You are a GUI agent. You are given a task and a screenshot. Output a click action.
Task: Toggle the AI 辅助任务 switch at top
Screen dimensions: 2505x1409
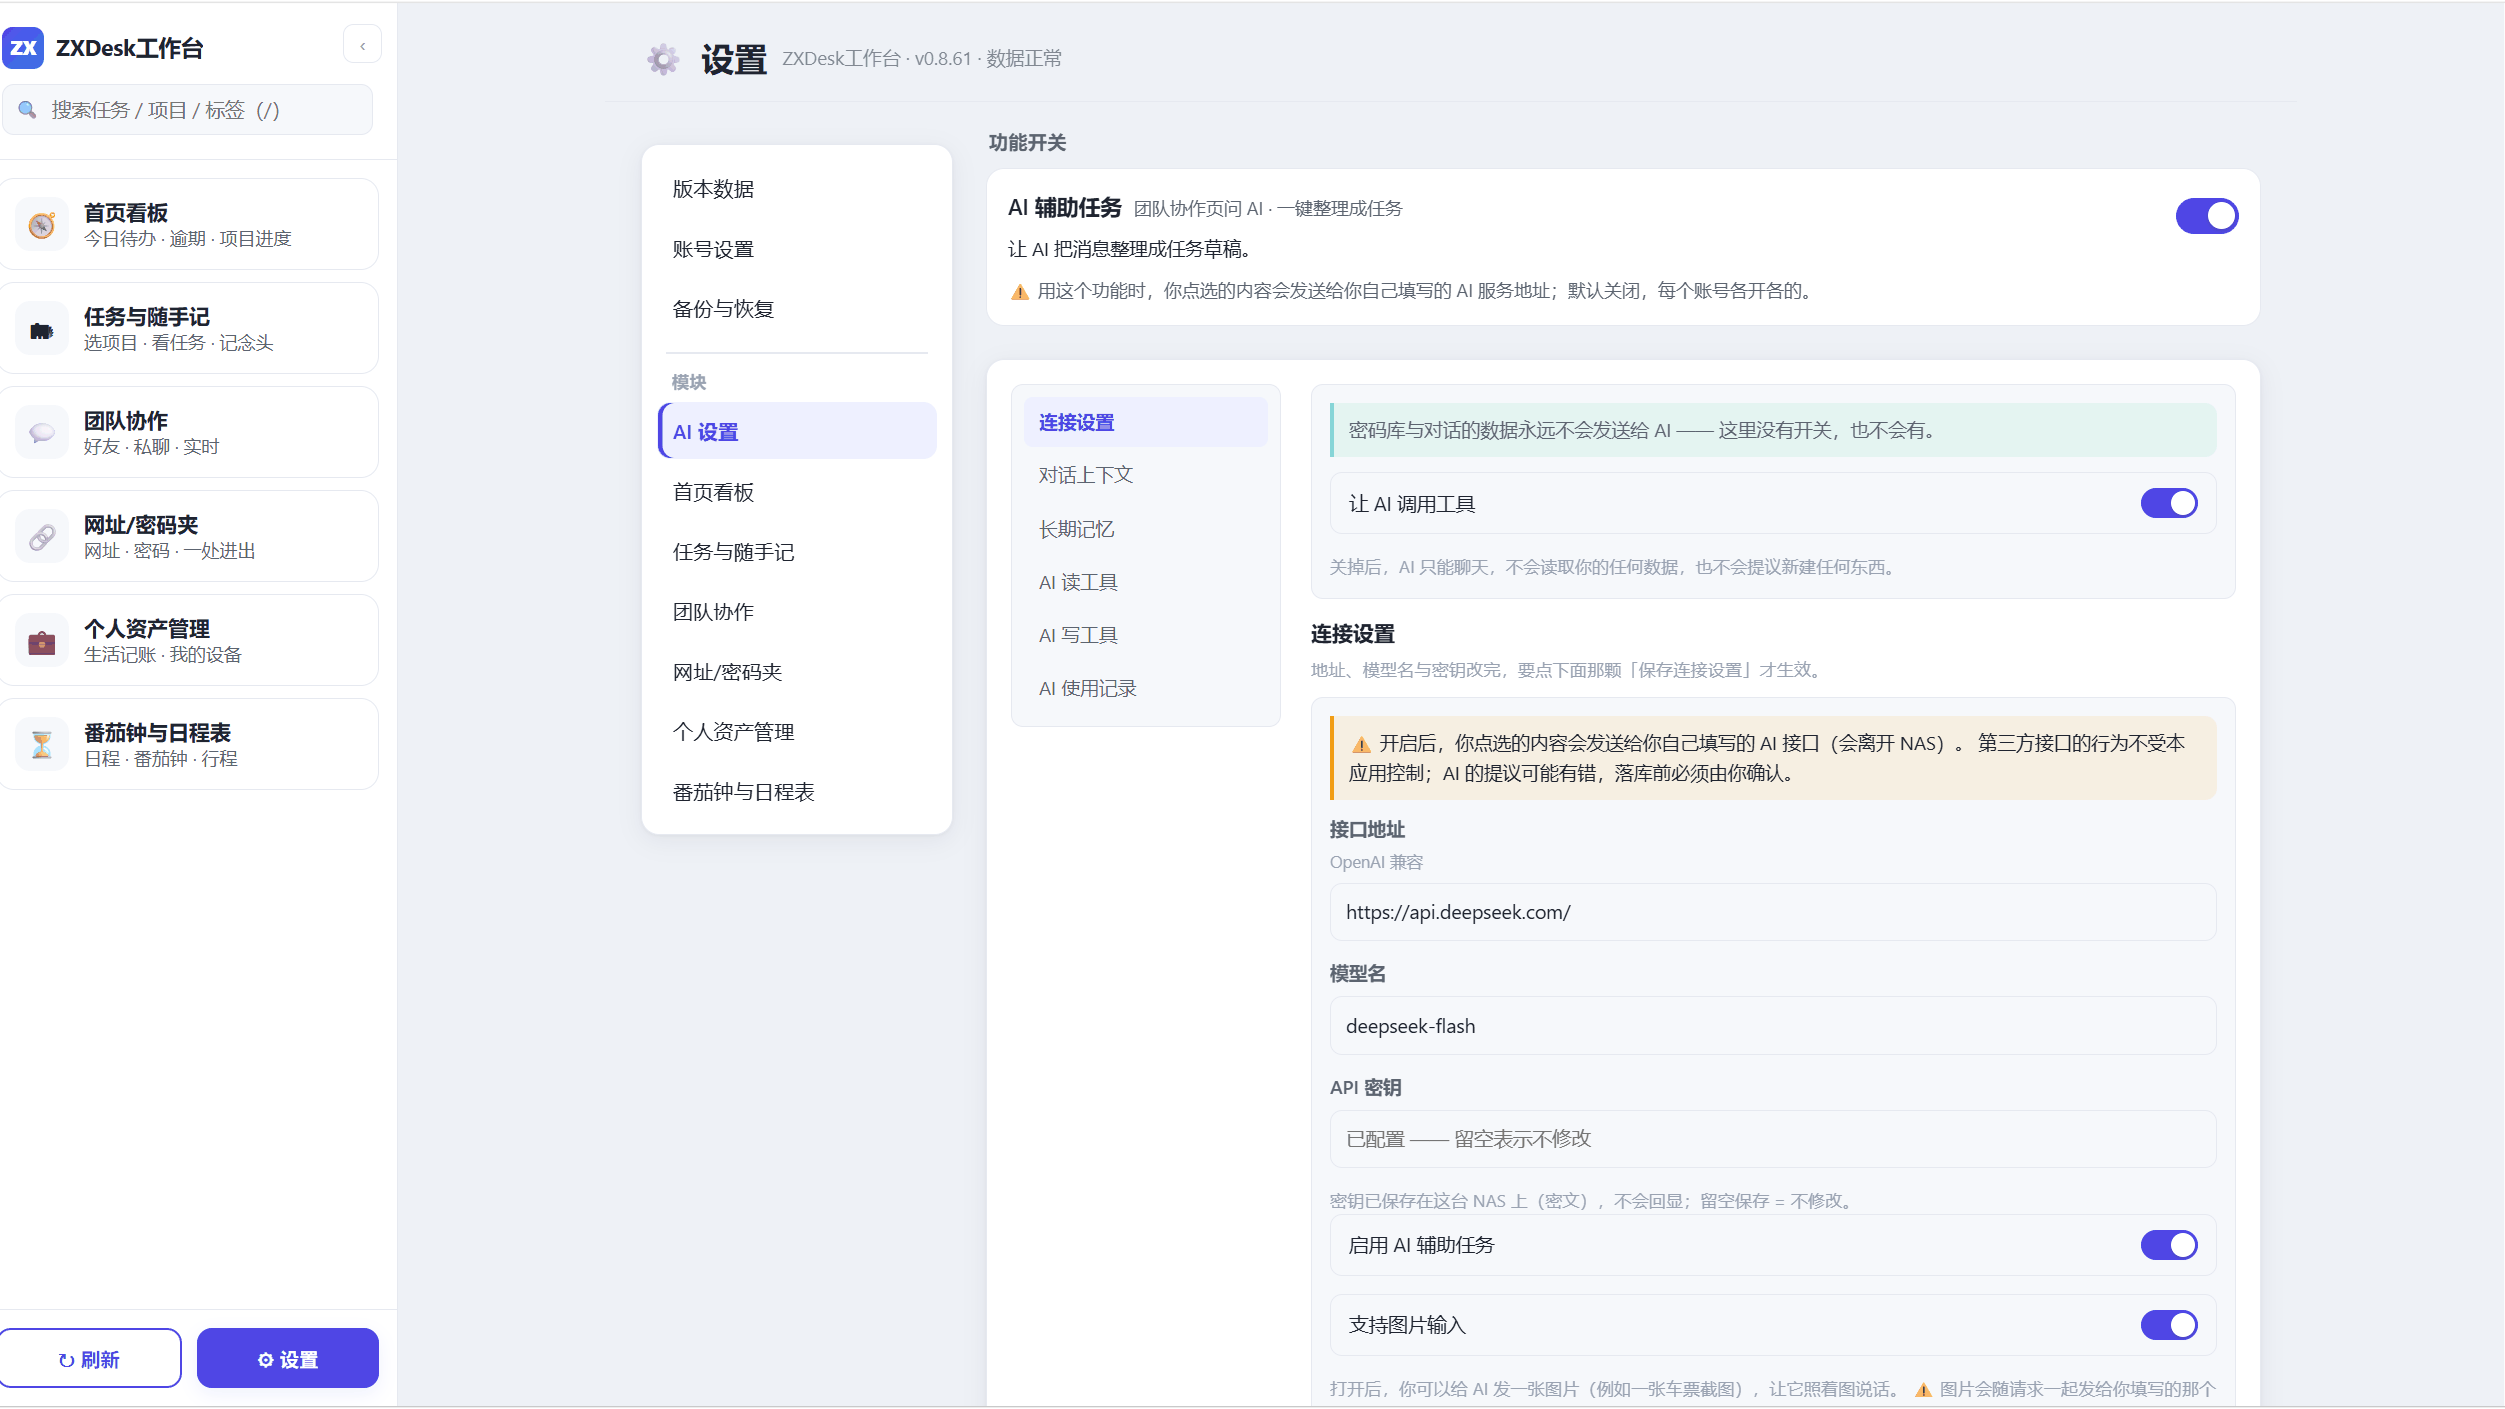pyautogui.click(x=2206, y=216)
